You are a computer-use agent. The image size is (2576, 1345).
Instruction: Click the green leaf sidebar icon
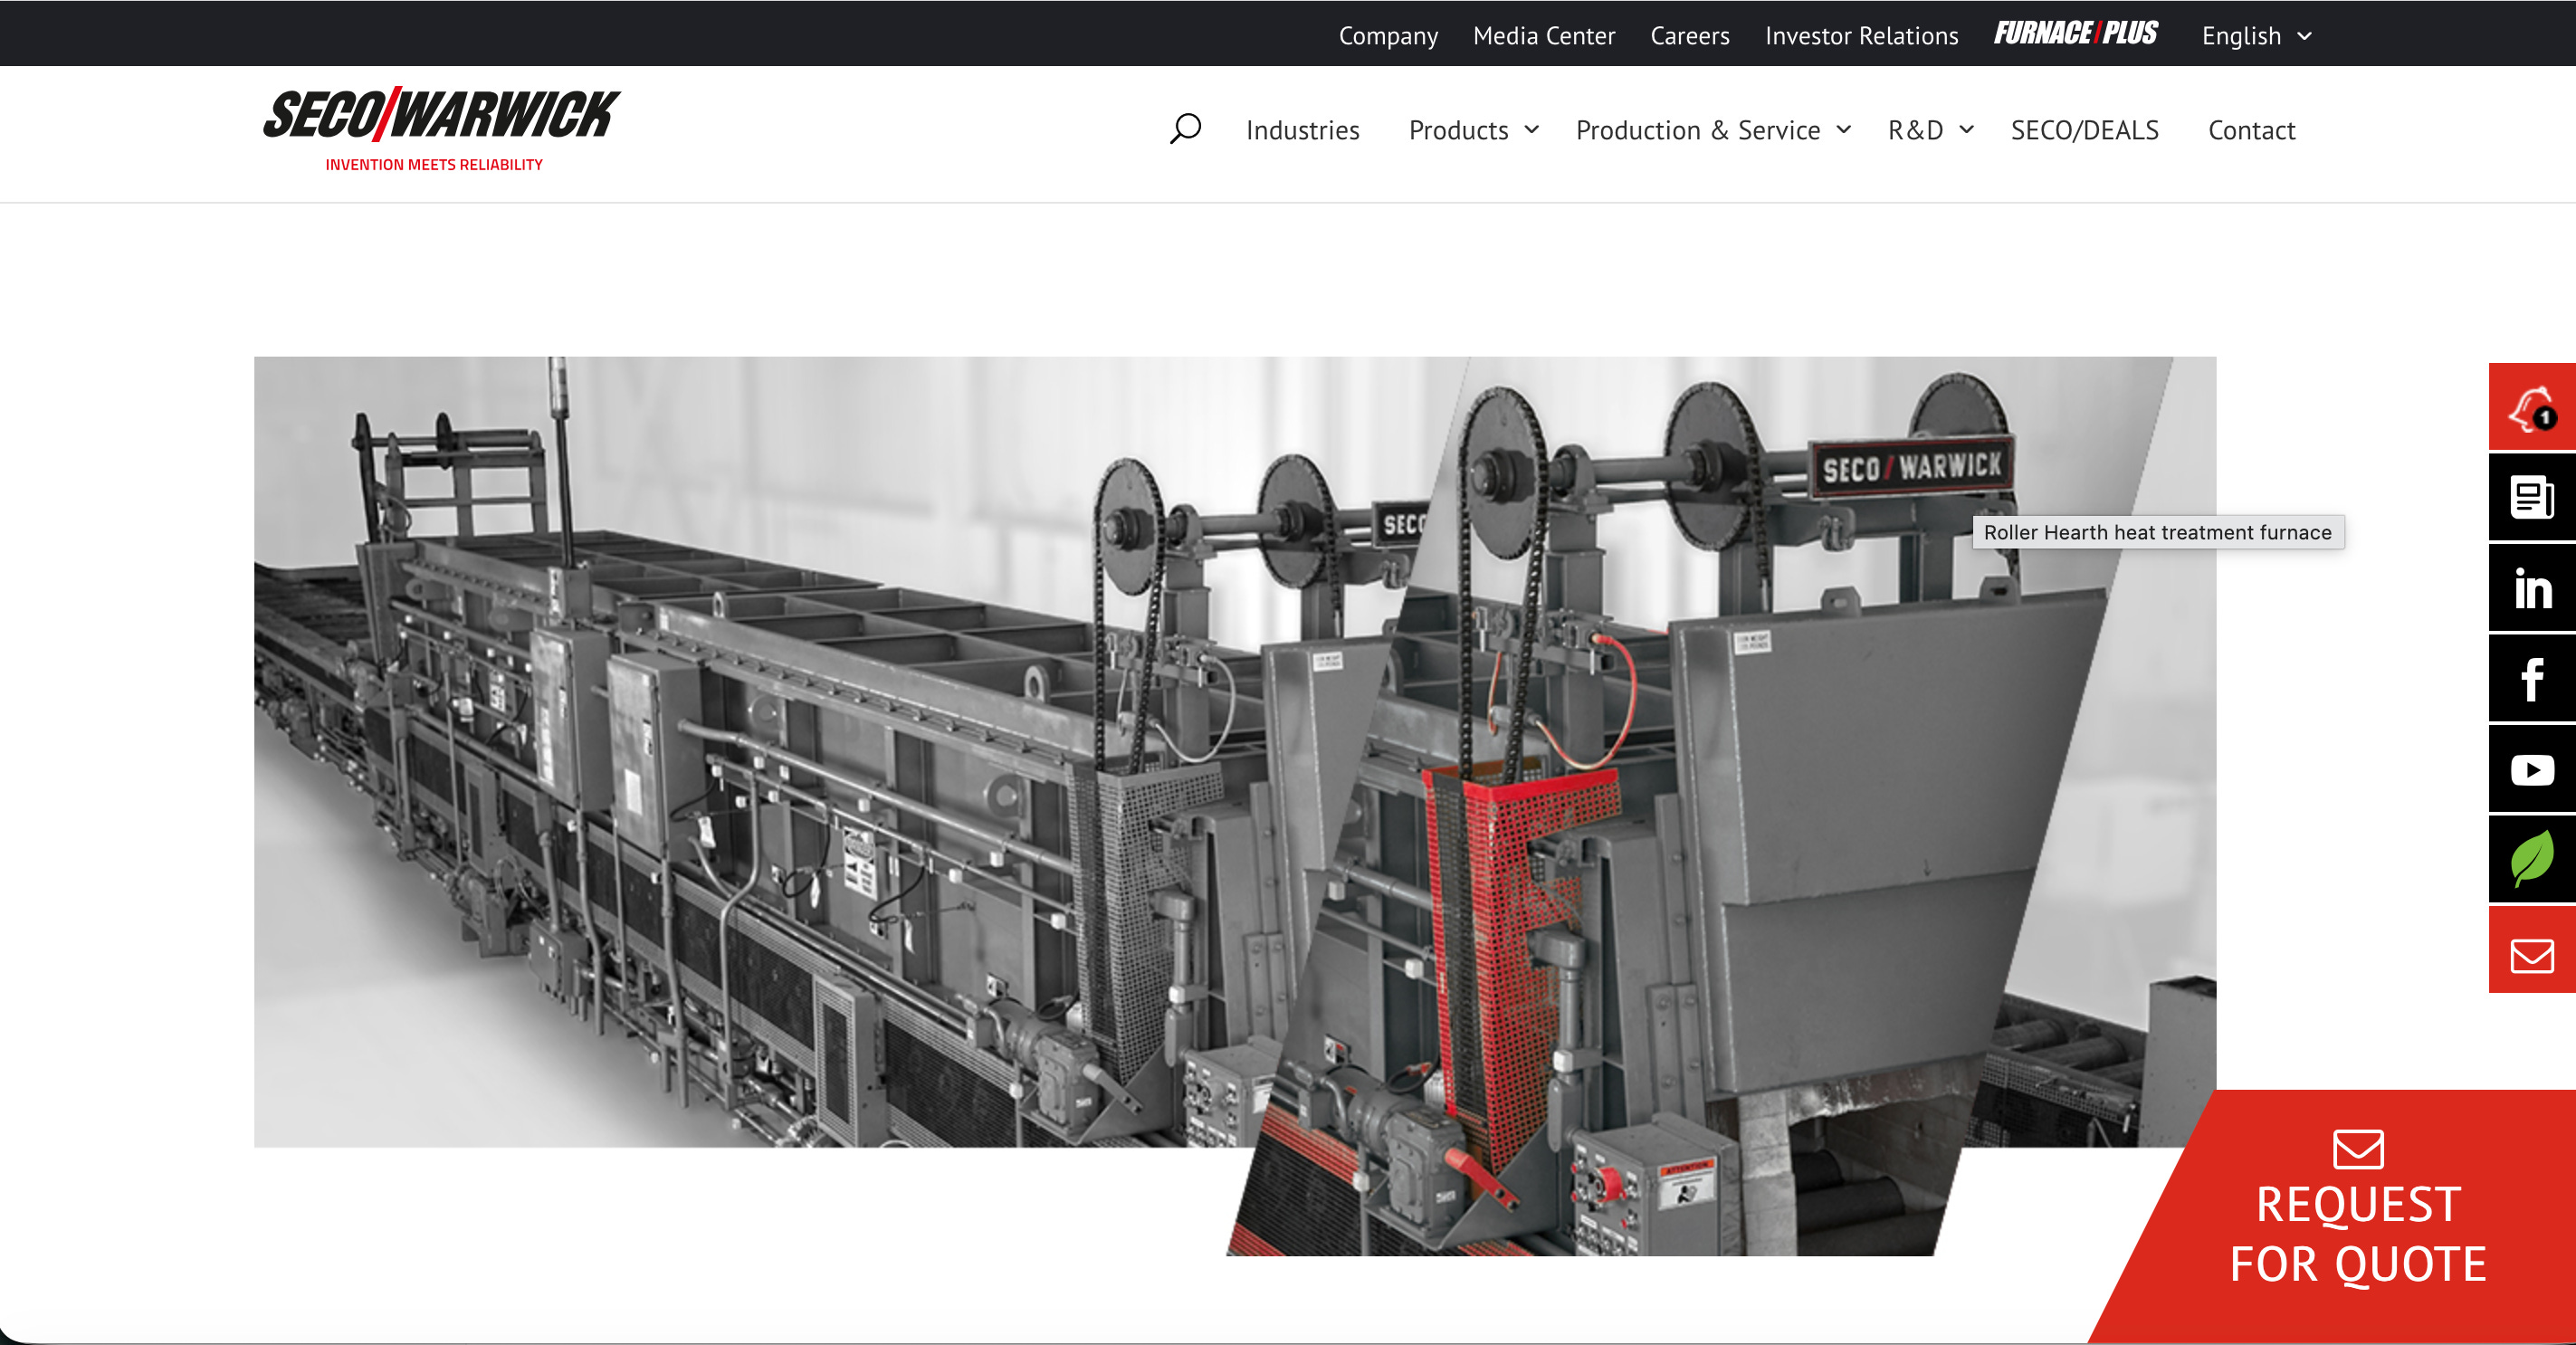pos(2531,859)
